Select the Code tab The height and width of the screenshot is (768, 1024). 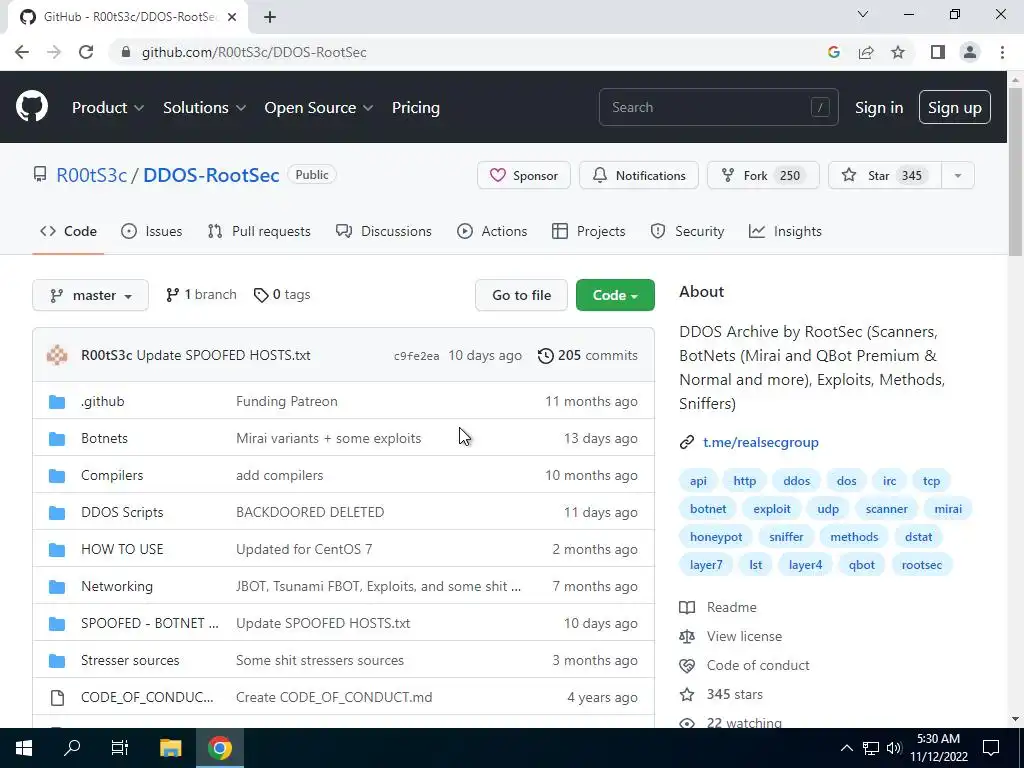coord(68,231)
